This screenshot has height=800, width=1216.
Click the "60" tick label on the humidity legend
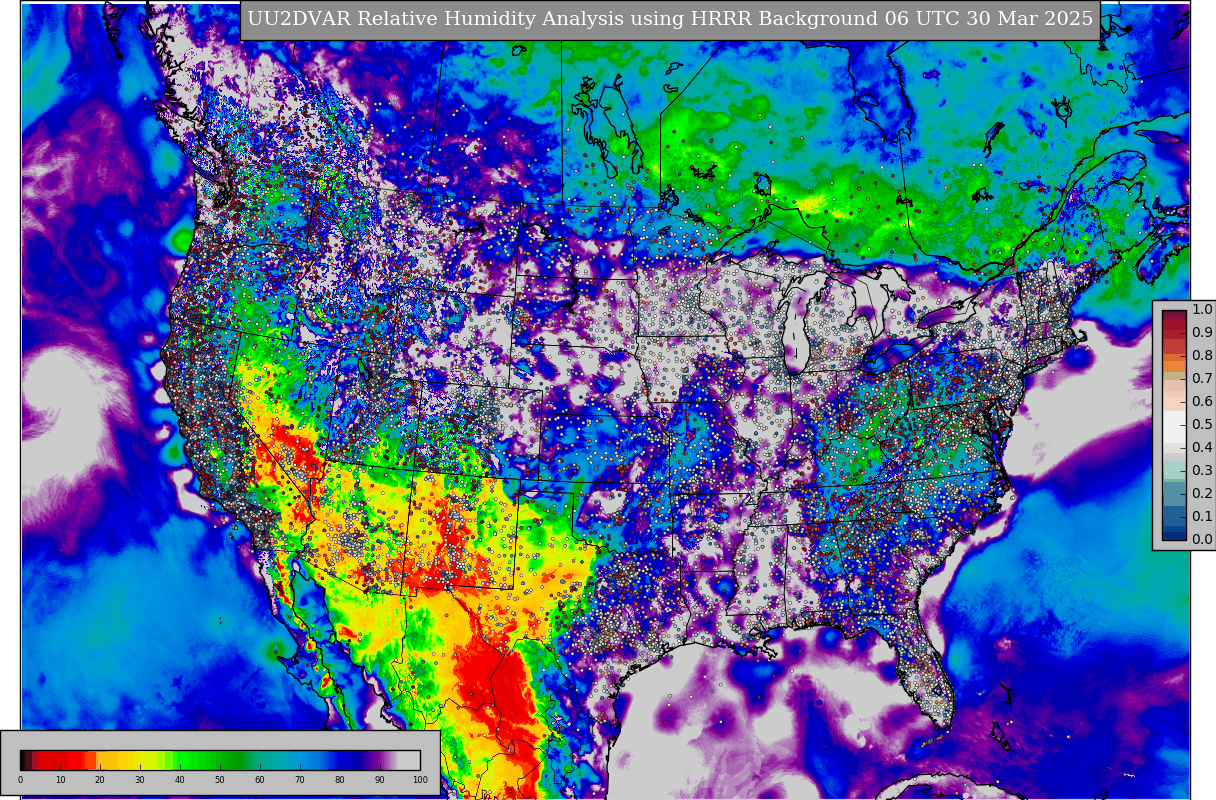[260, 780]
